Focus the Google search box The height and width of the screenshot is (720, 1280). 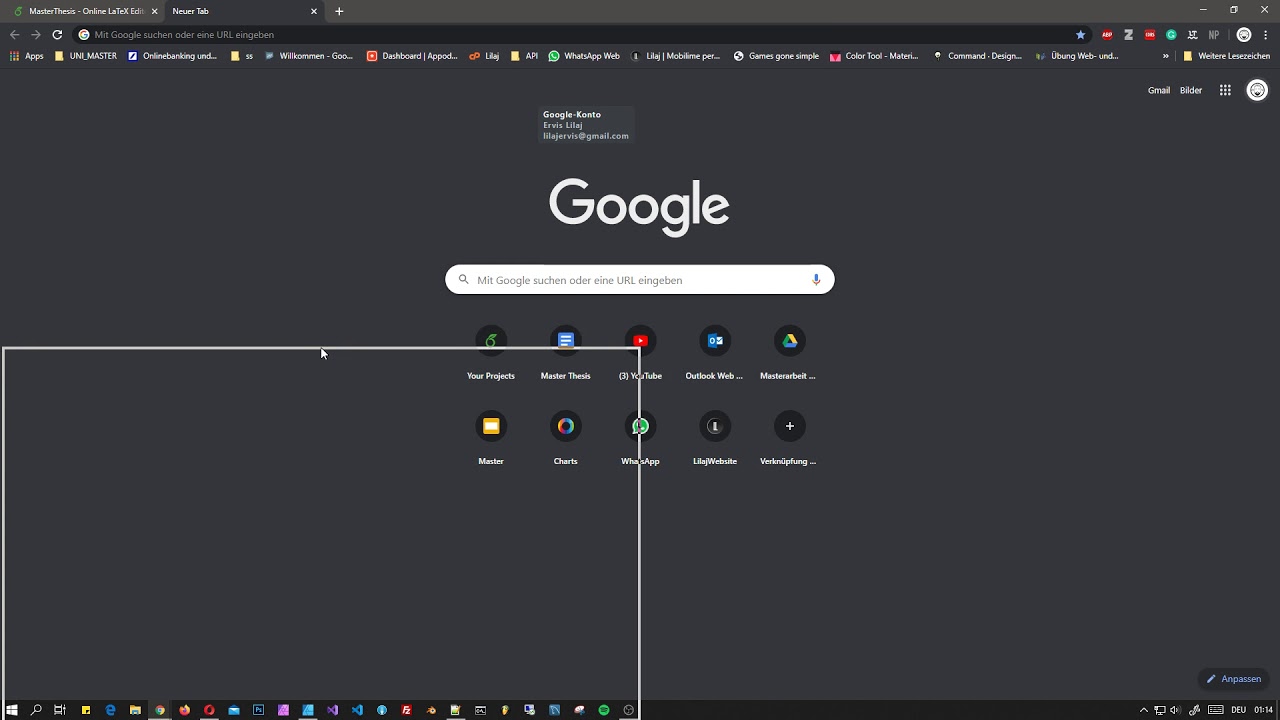coord(640,280)
